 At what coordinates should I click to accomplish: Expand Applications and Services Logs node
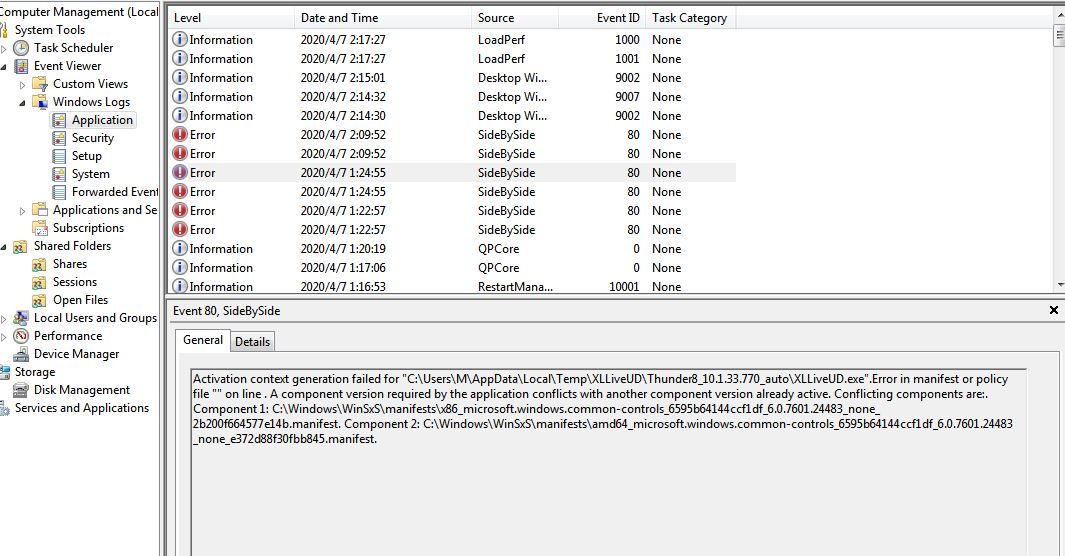(22, 210)
